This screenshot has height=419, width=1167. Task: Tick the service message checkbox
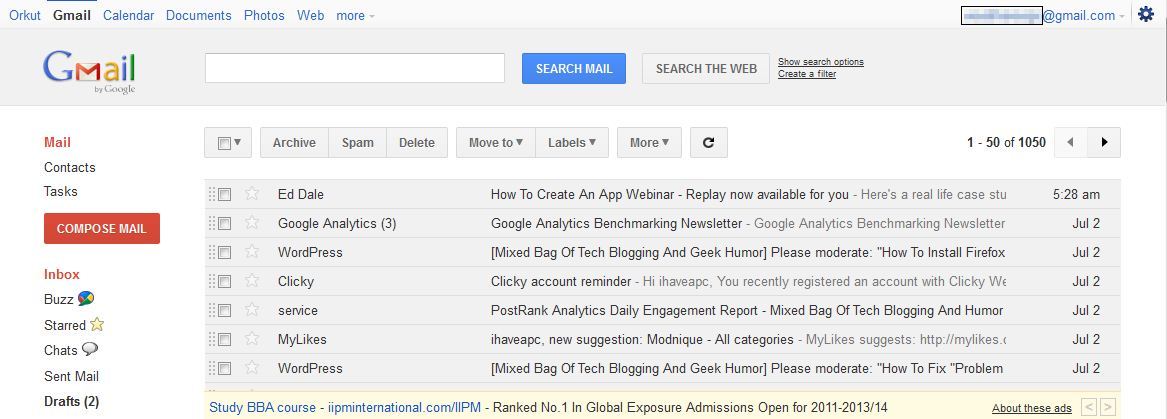[x=225, y=311]
